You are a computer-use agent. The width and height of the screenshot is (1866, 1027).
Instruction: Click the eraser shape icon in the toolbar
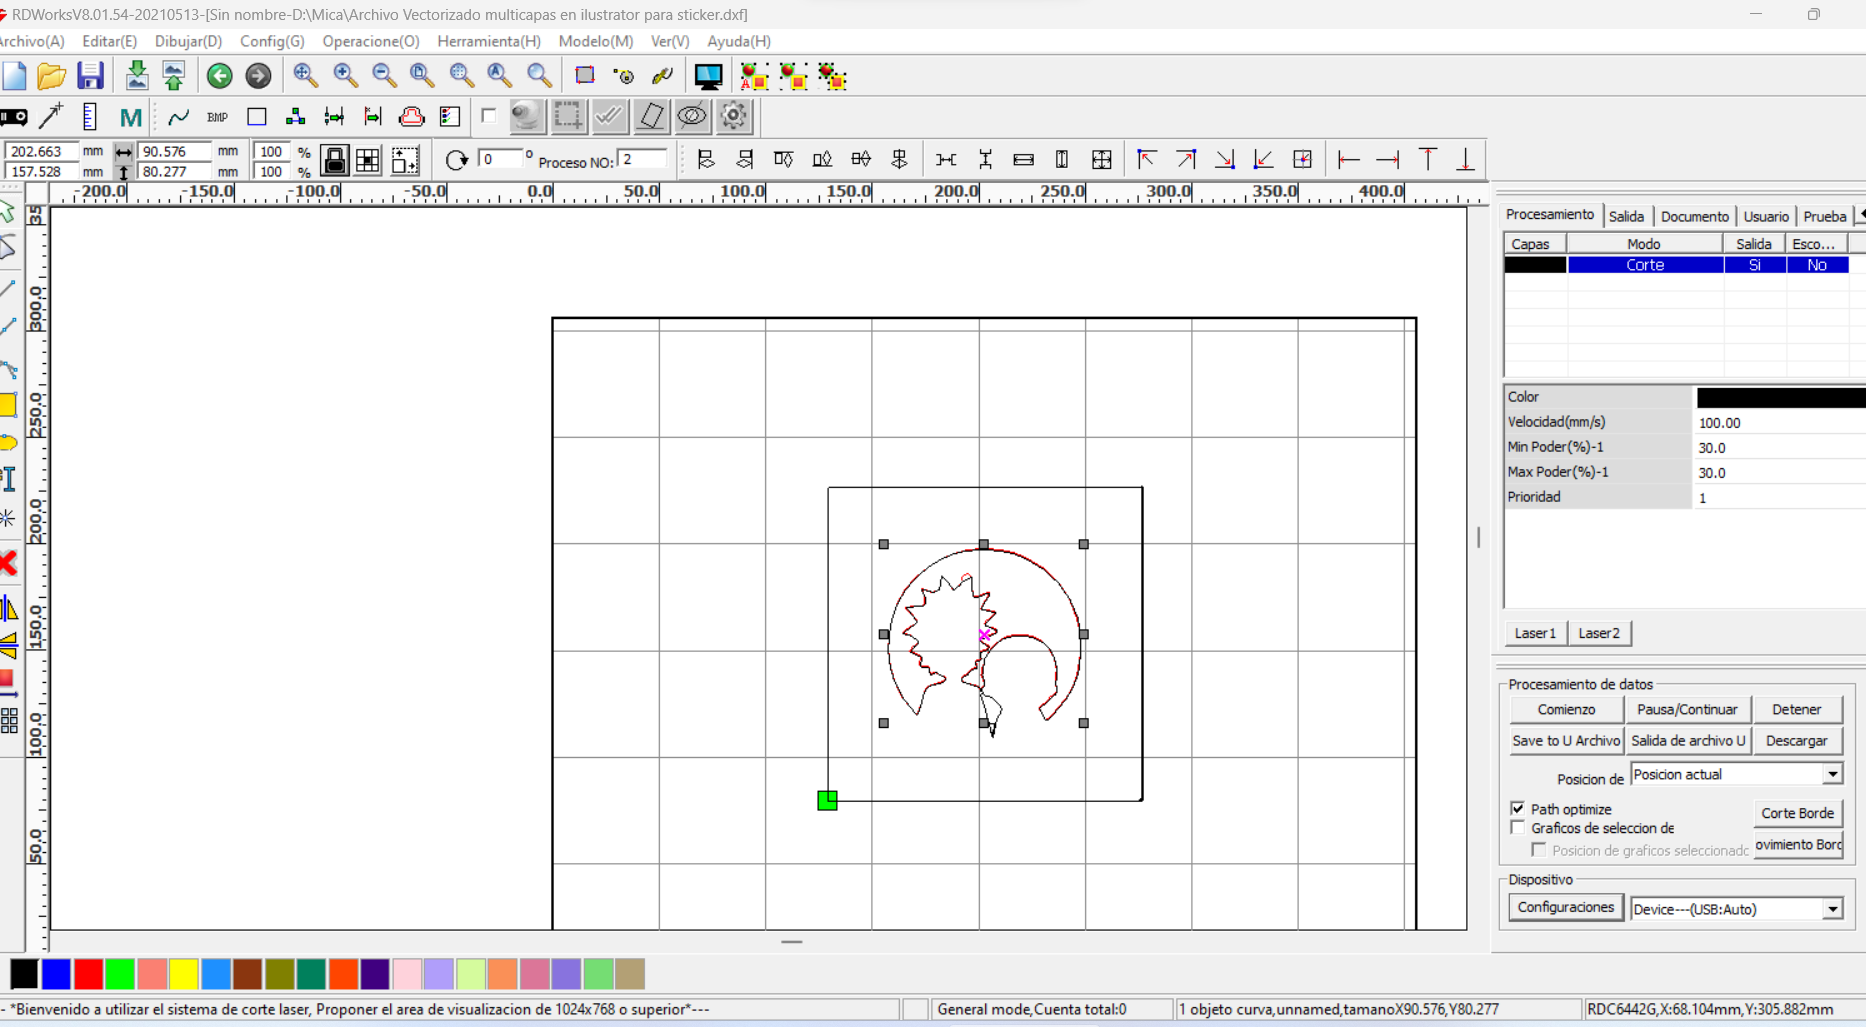(651, 116)
